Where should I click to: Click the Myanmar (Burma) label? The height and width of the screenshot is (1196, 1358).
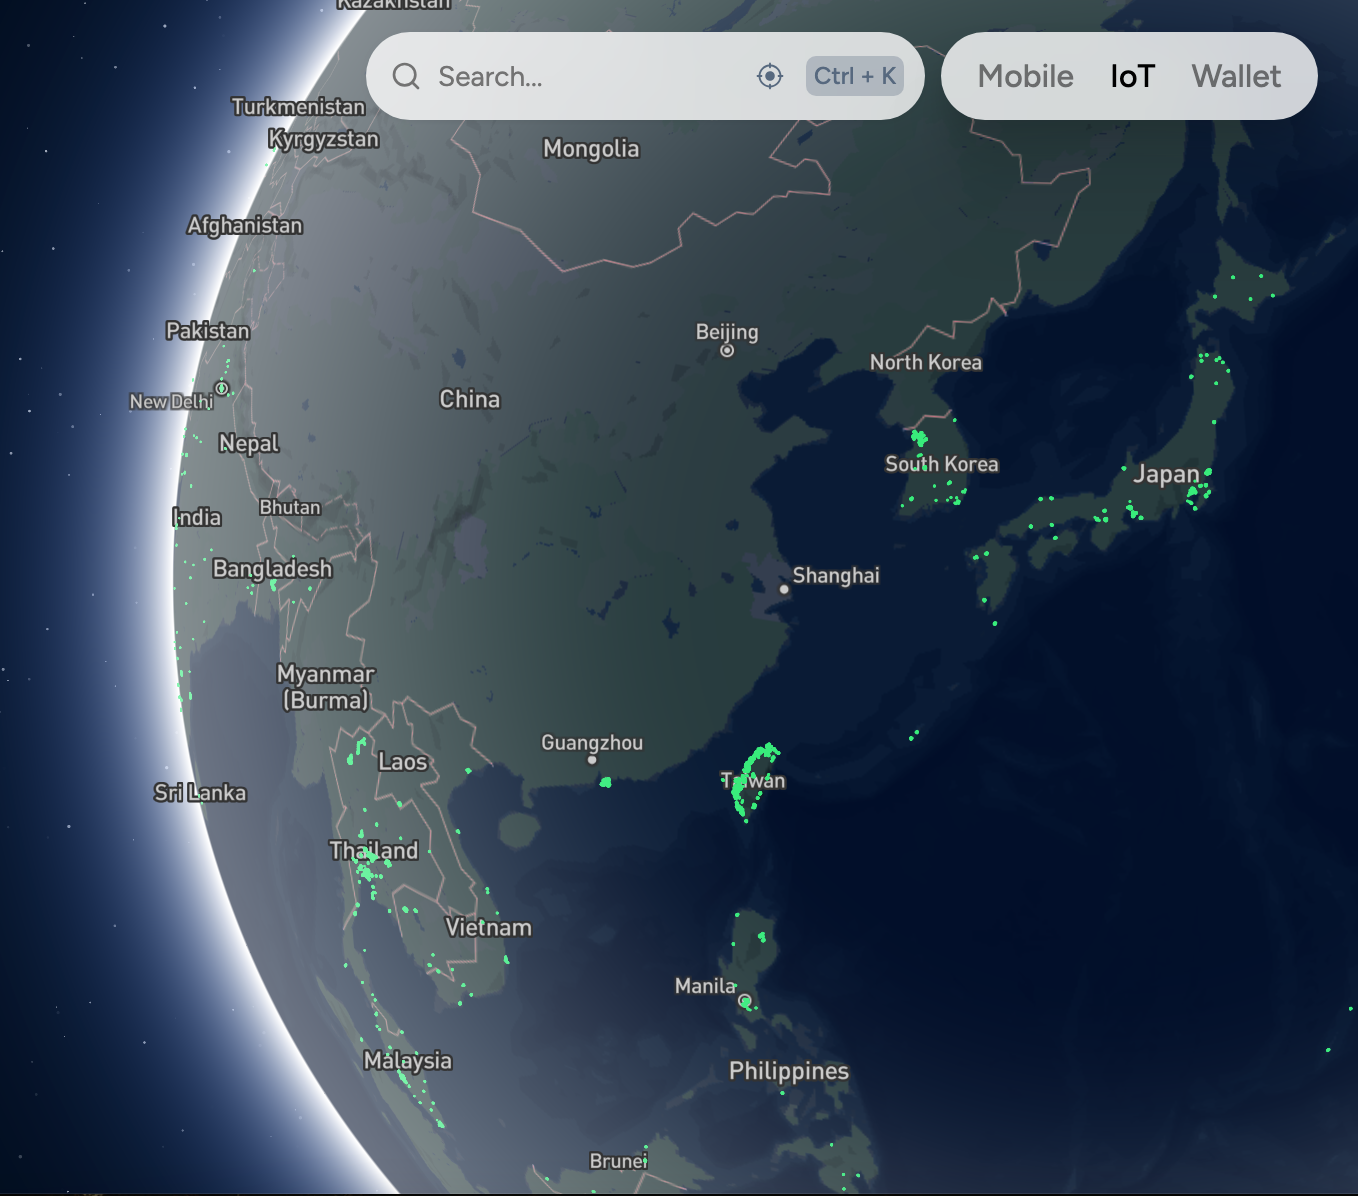[326, 687]
